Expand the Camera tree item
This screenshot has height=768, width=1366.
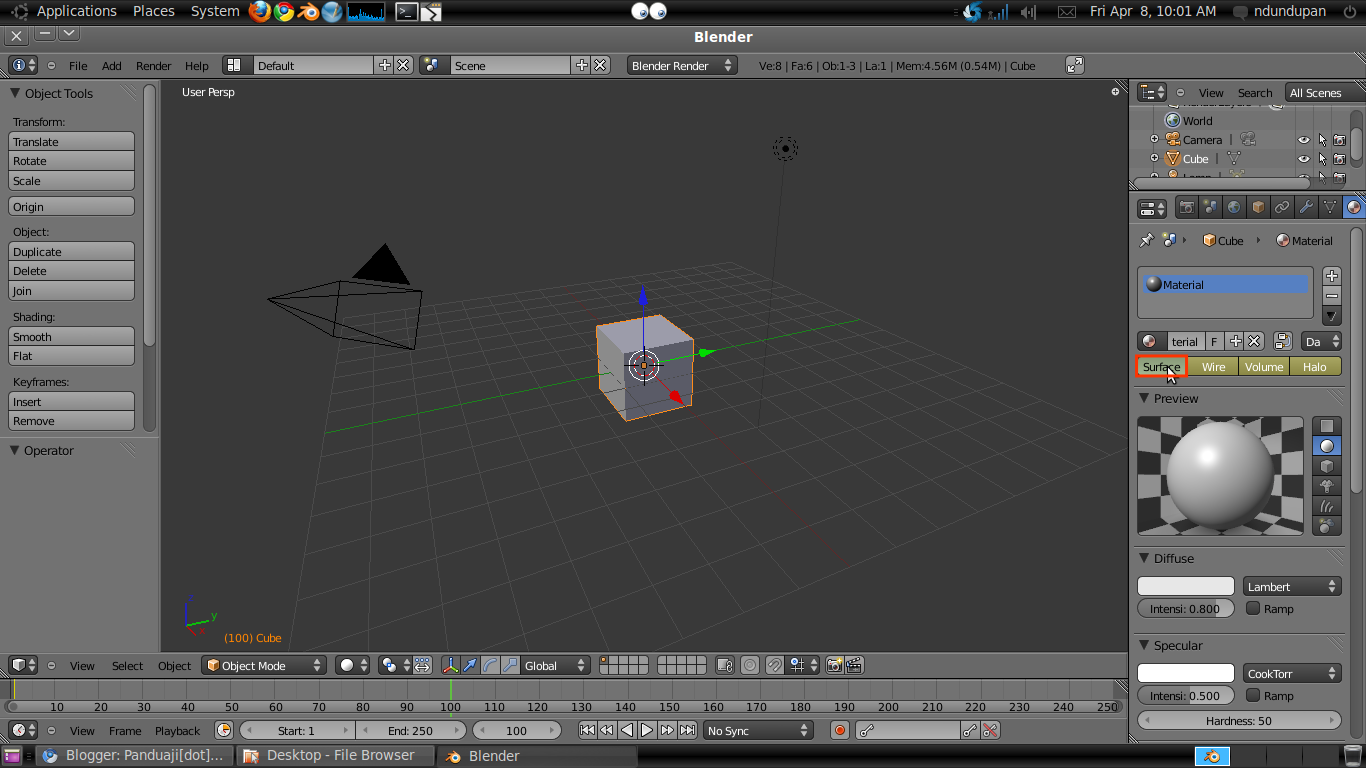(x=1154, y=139)
